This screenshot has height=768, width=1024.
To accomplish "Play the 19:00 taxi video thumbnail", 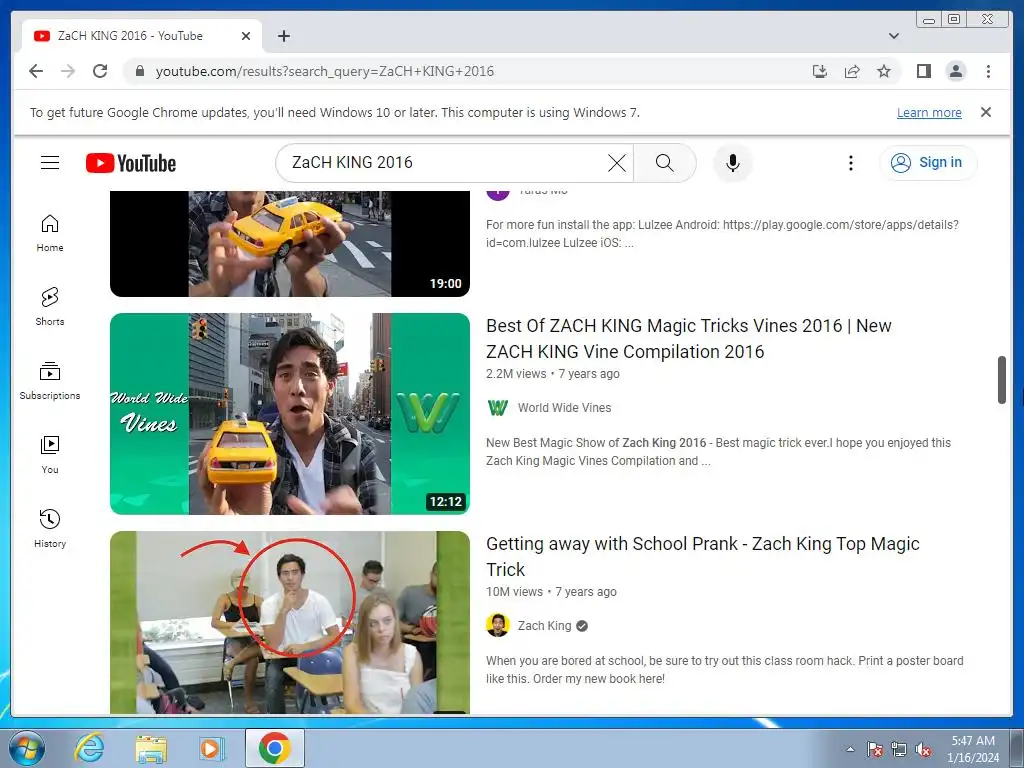I will pyautogui.click(x=290, y=244).
